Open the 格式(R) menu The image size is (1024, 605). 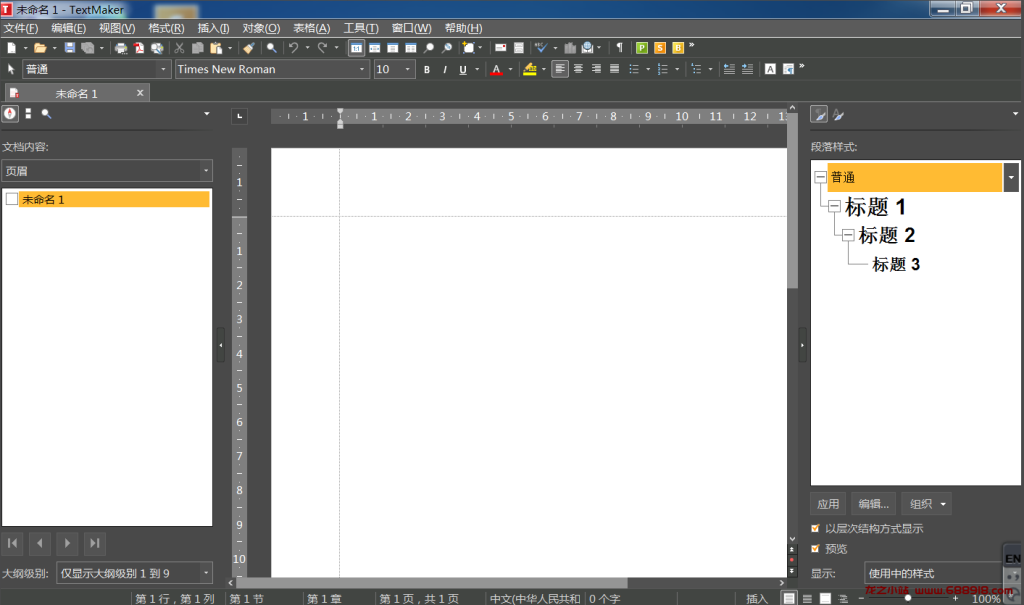click(x=166, y=28)
